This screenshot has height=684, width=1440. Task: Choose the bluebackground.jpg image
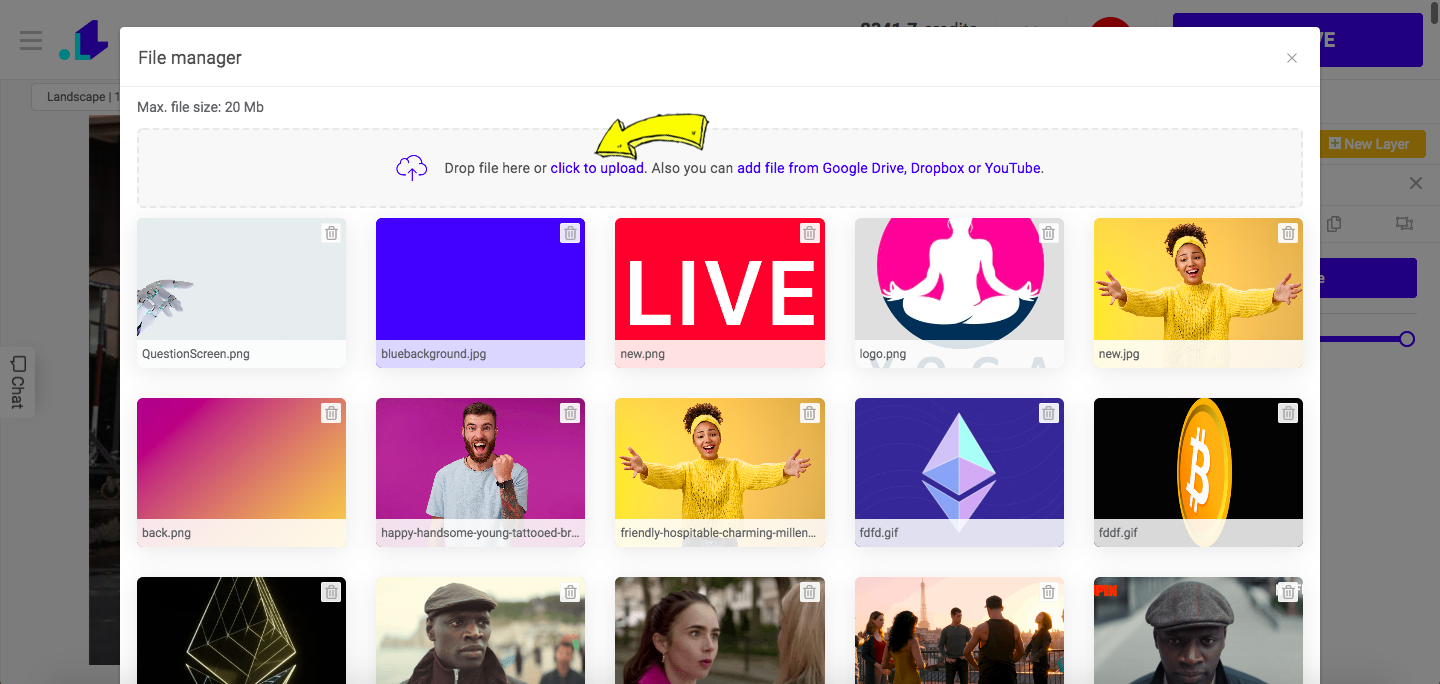pos(480,293)
